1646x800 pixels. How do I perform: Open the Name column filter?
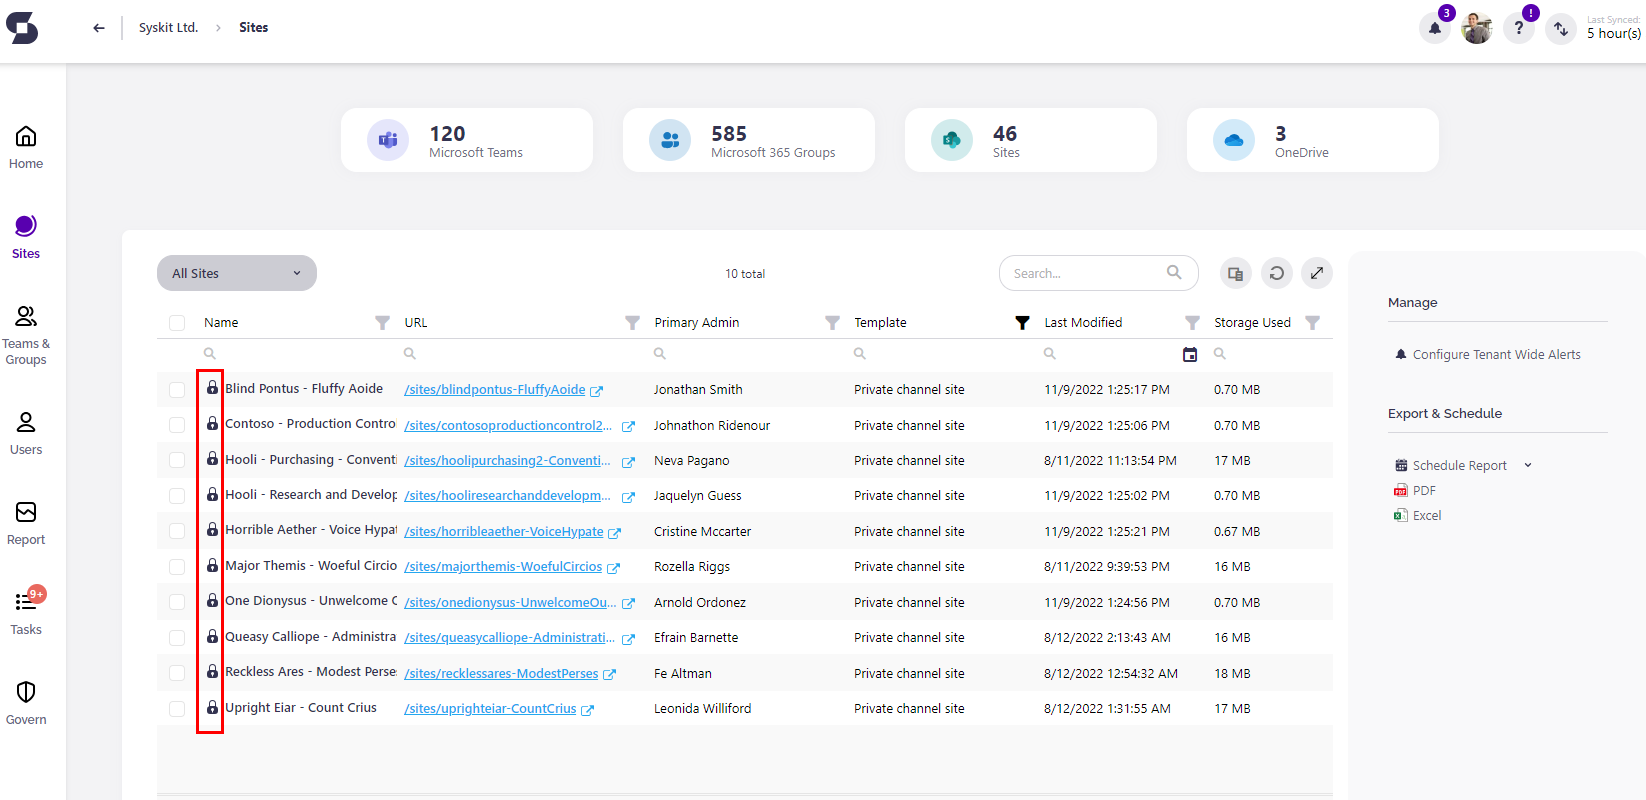click(382, 322)
